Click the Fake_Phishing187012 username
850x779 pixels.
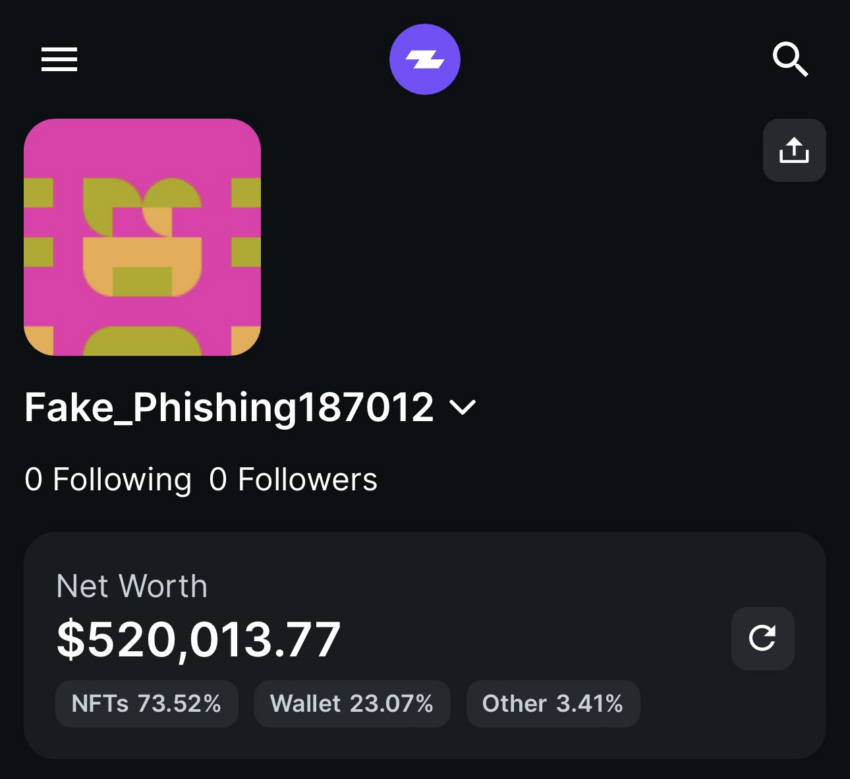click(229, 408)
